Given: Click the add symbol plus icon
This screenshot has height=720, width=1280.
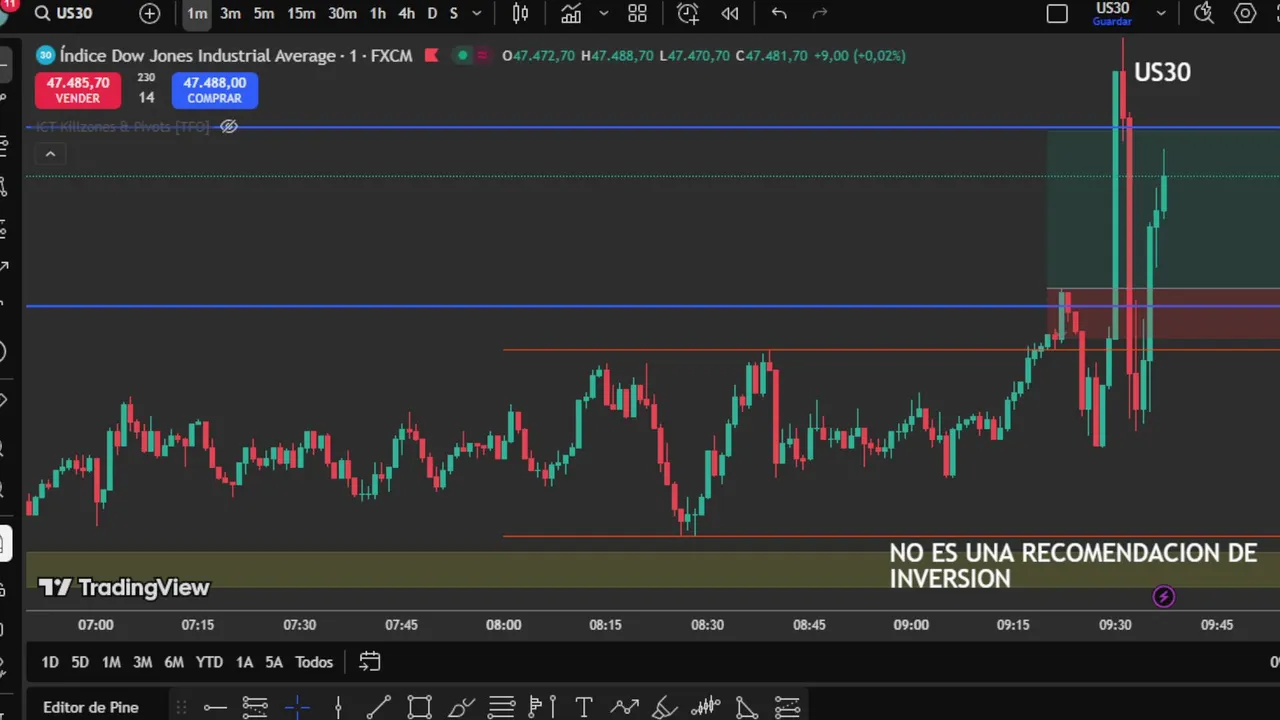Looking at the screenshot, I should pos(149,13).
